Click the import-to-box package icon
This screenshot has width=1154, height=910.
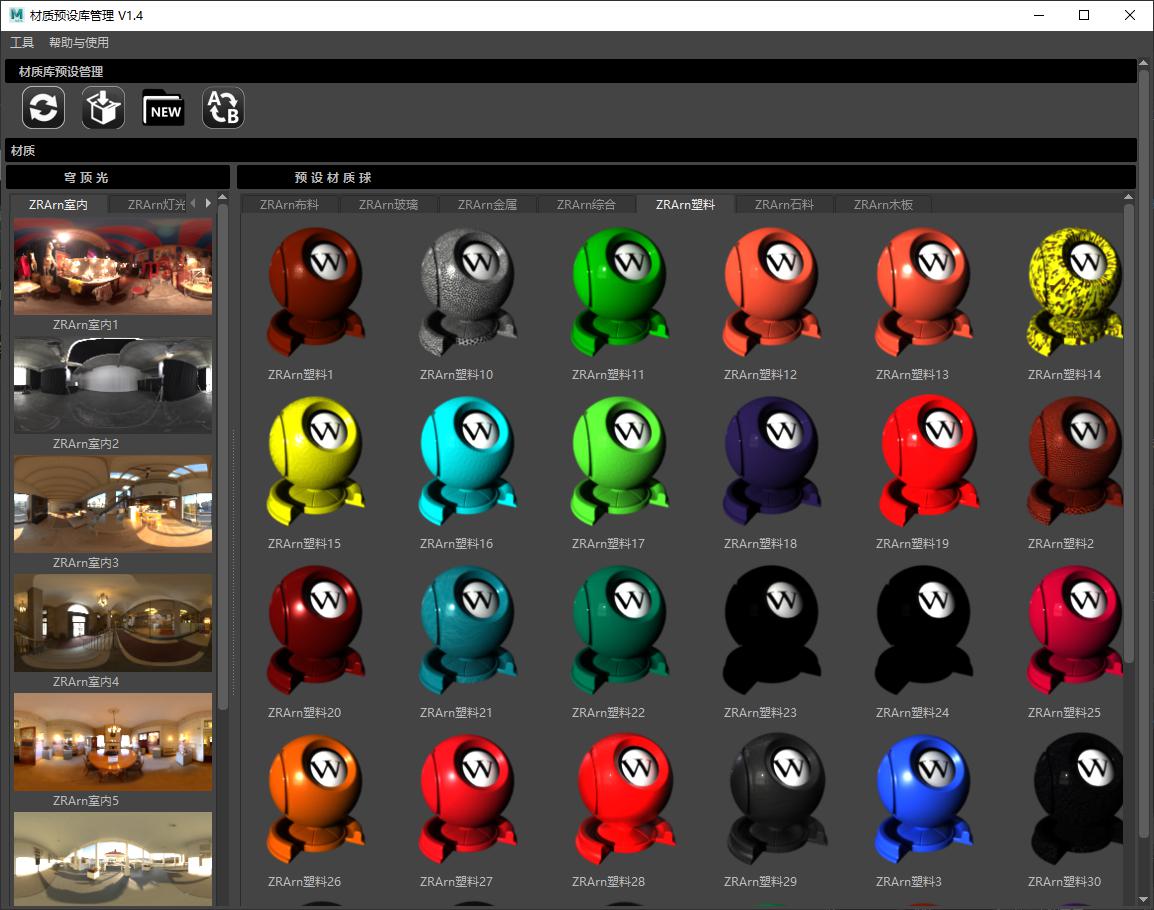(103, 108)
